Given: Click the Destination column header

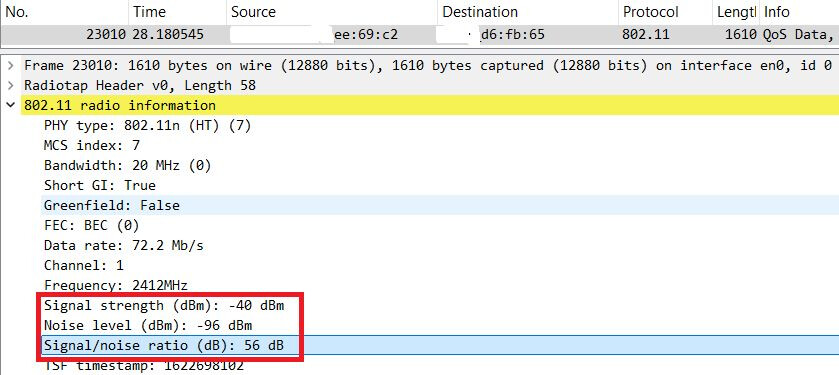Looking at the screenshot, I should (528, 12).
